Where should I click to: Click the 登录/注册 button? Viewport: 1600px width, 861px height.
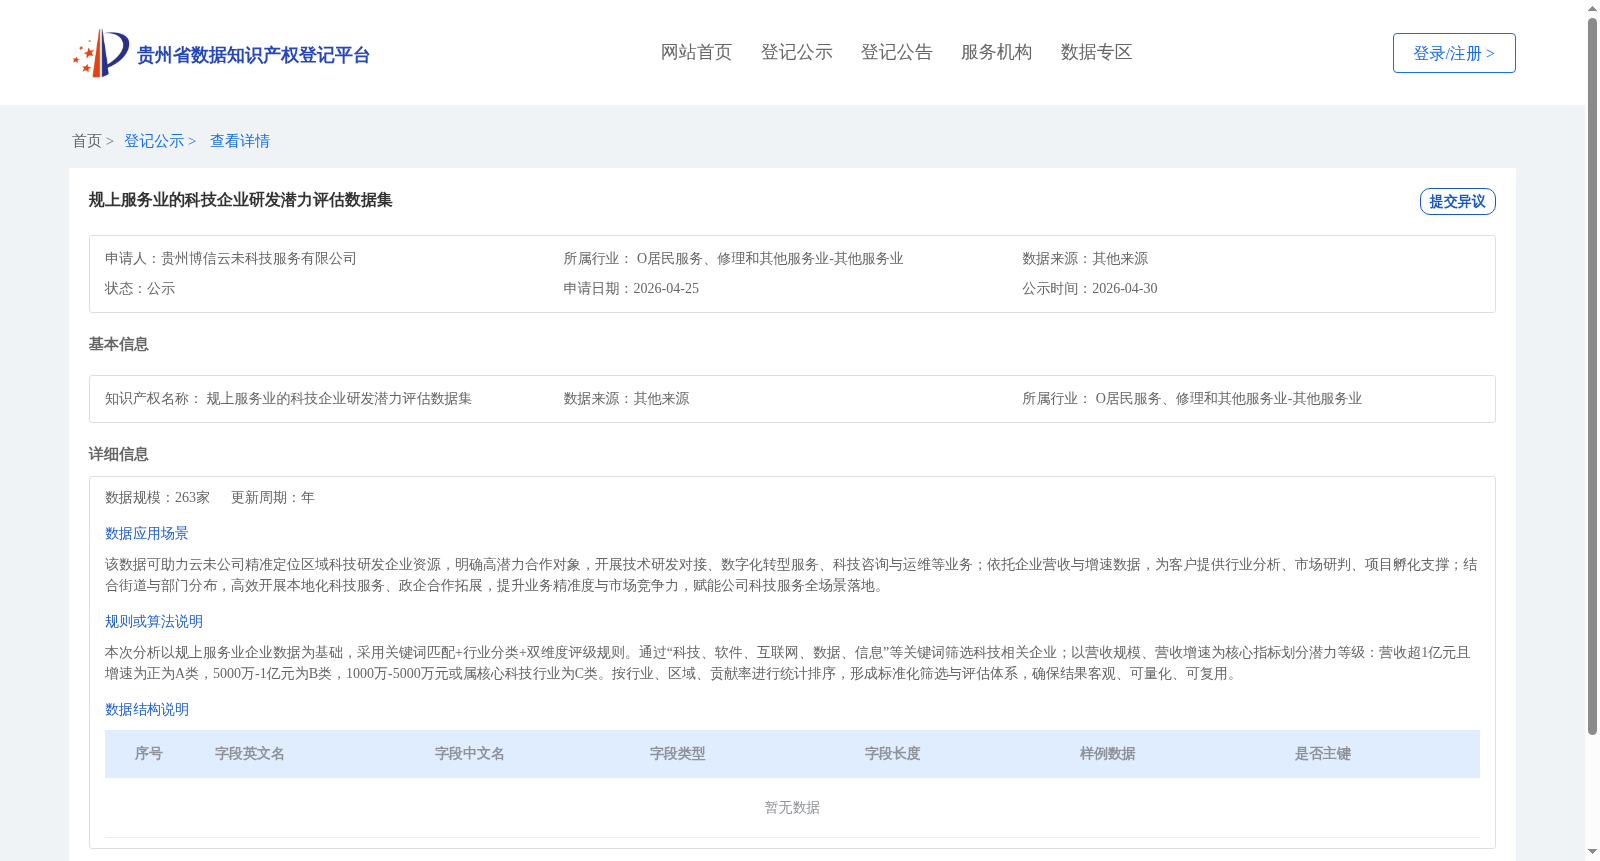click(1454, 53)
